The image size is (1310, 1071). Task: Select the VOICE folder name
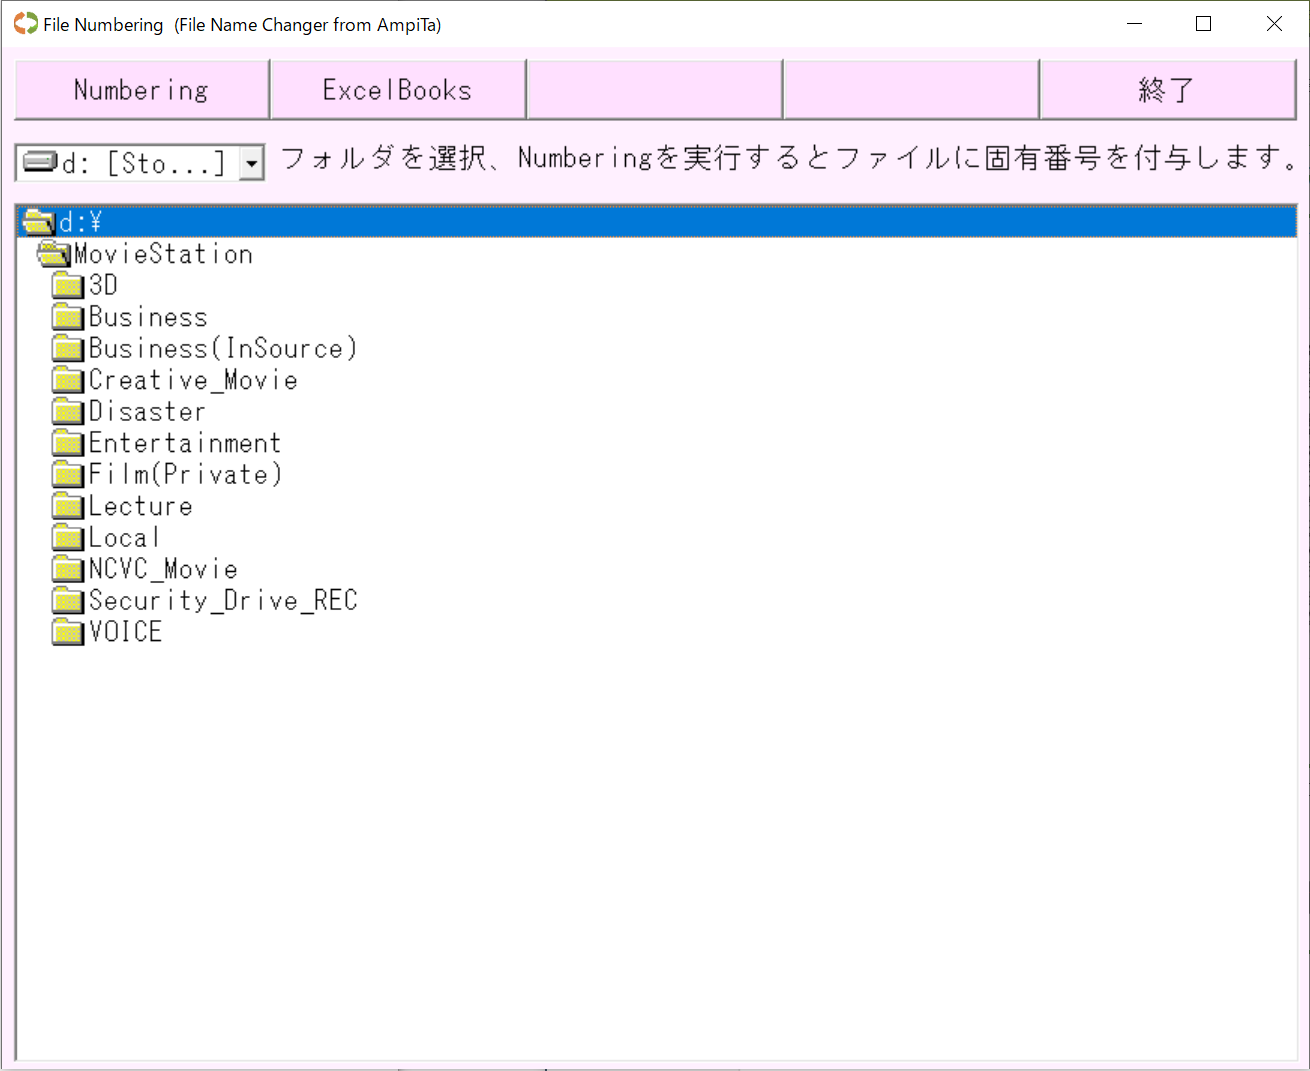[x=125, y=632]
